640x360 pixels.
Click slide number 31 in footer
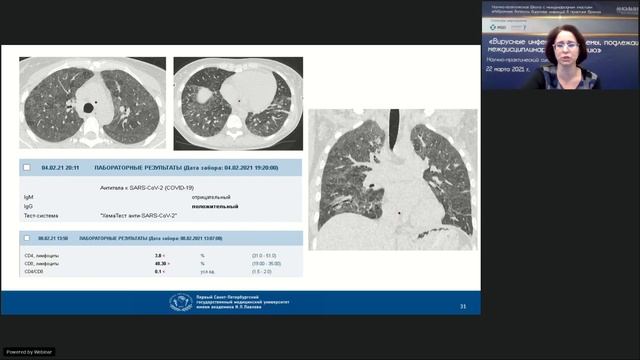[x=463, y=306]
